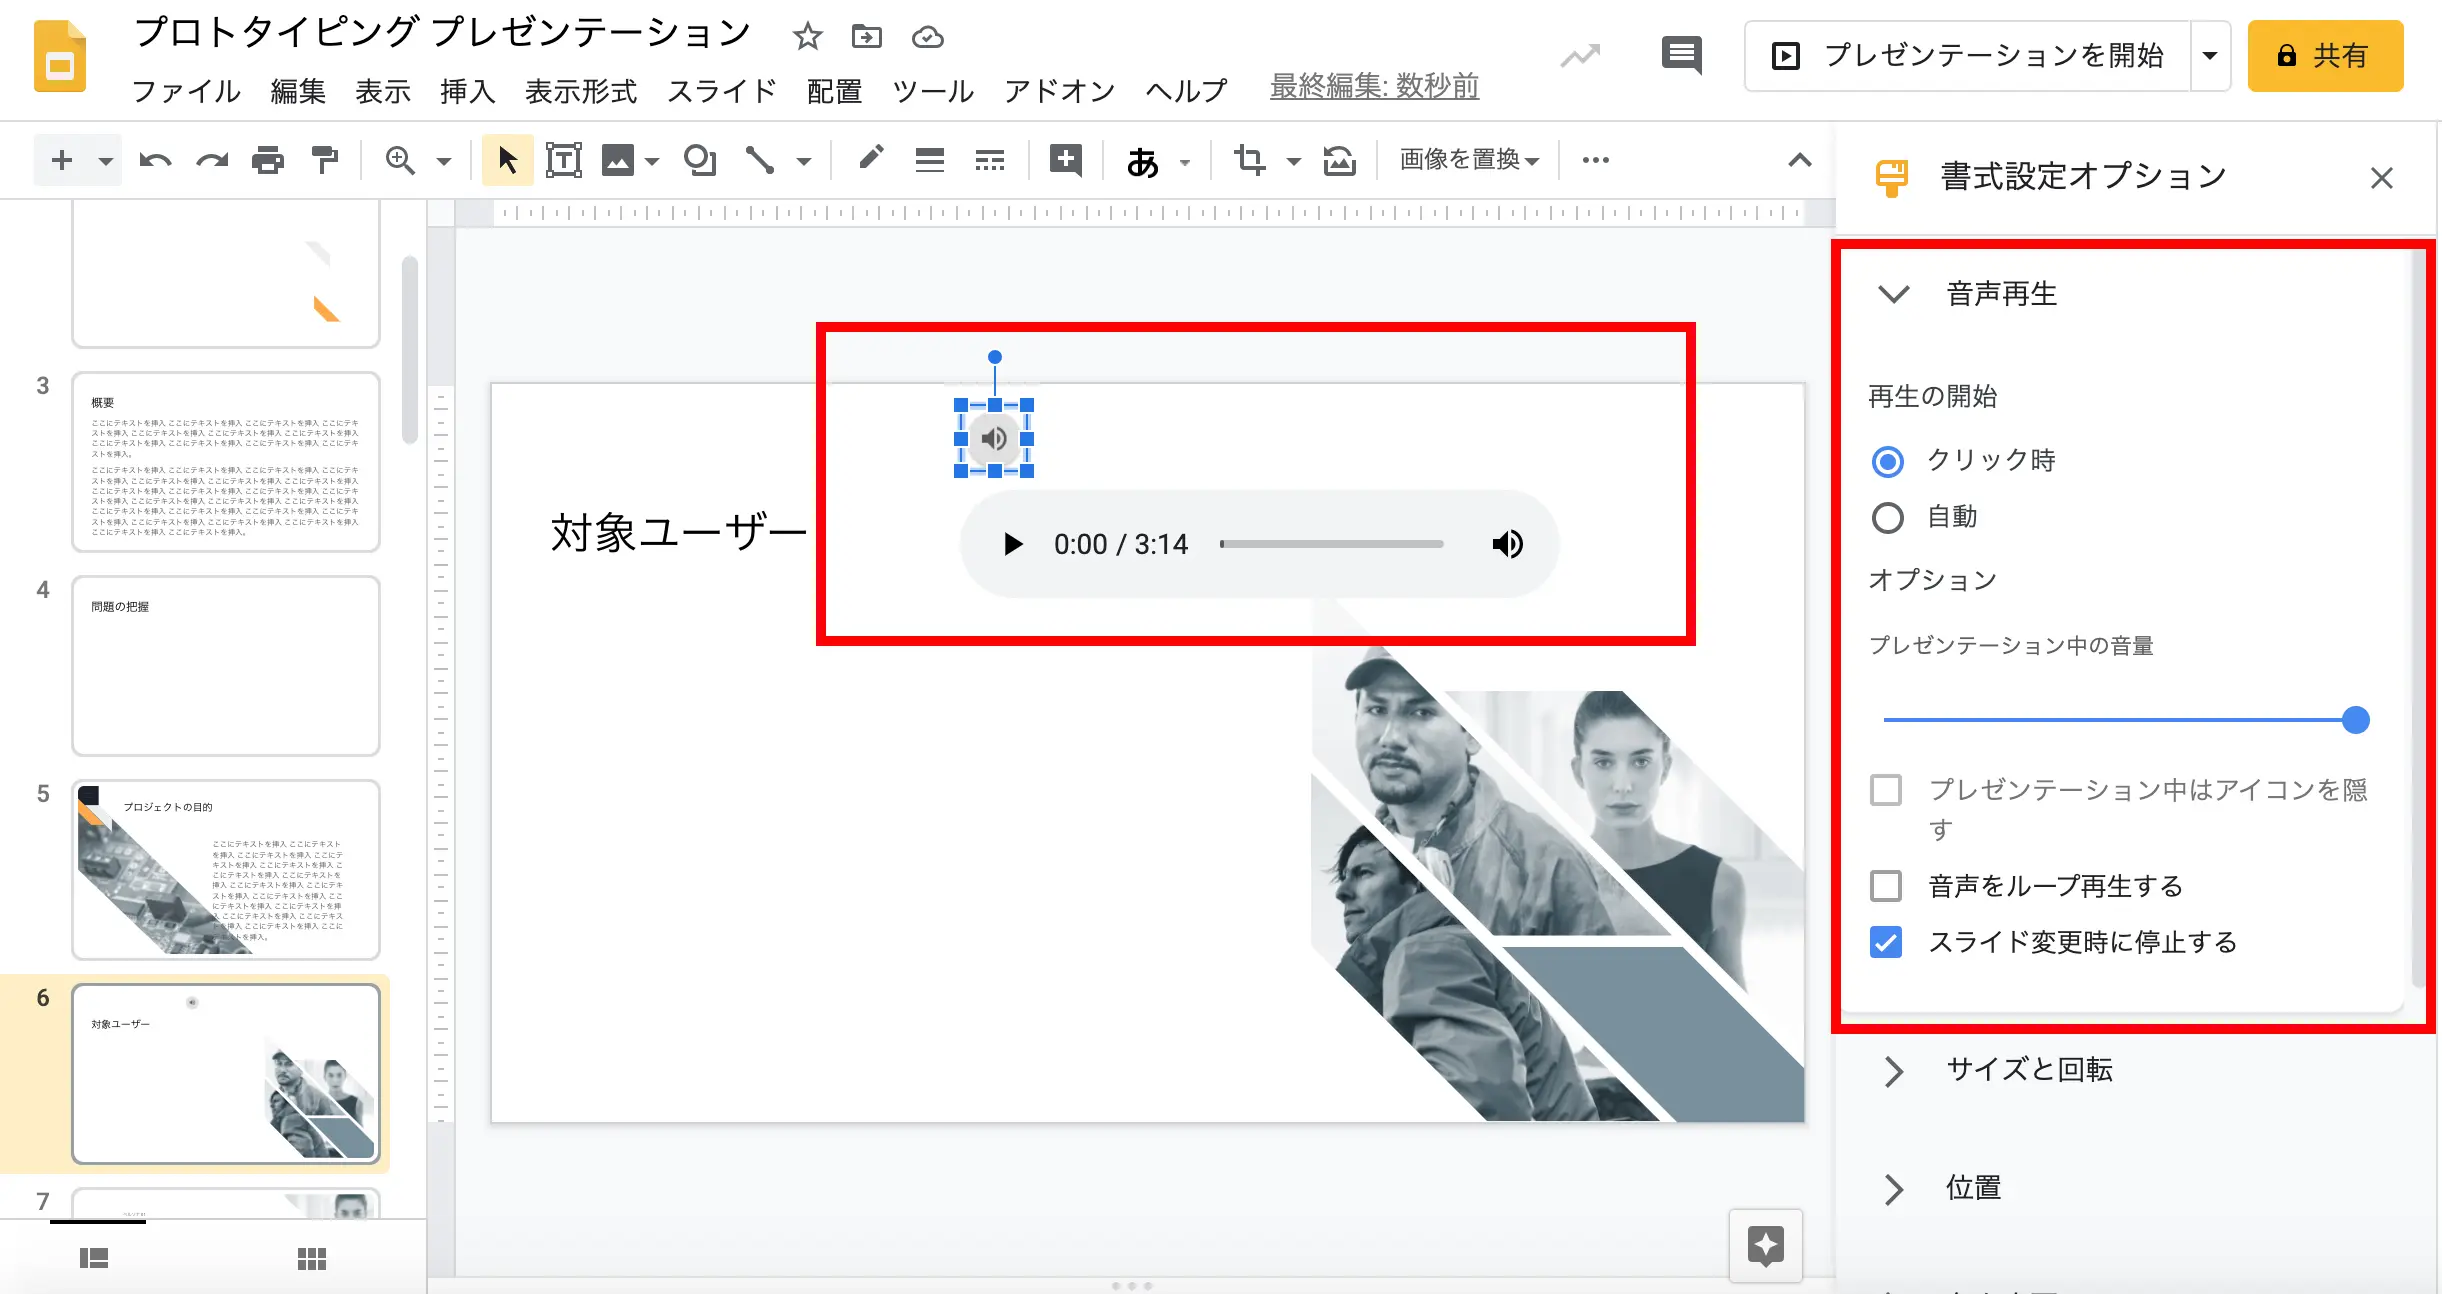This screenshot has width=2442, height=1294.
Task: Click the yellow 共有 button
Action: tap(2325, 56)
